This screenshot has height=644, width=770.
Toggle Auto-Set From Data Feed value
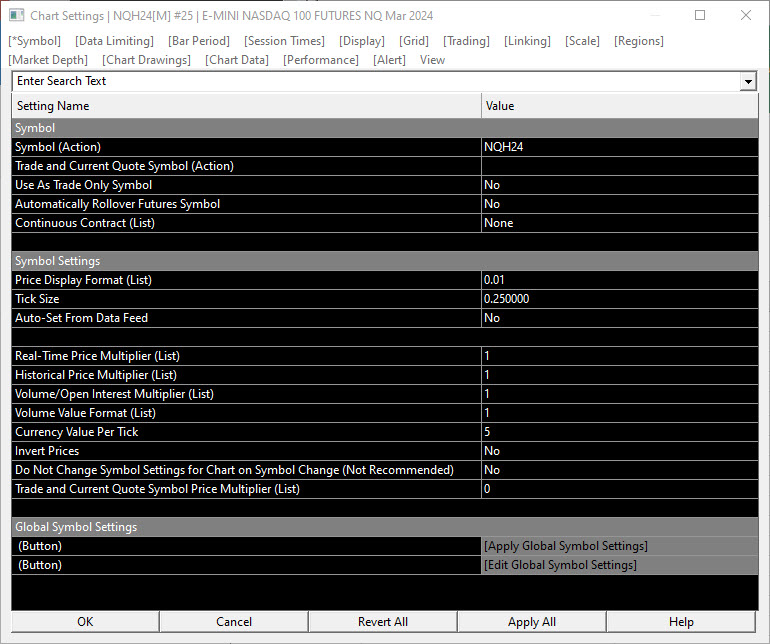tap(618, 318)
